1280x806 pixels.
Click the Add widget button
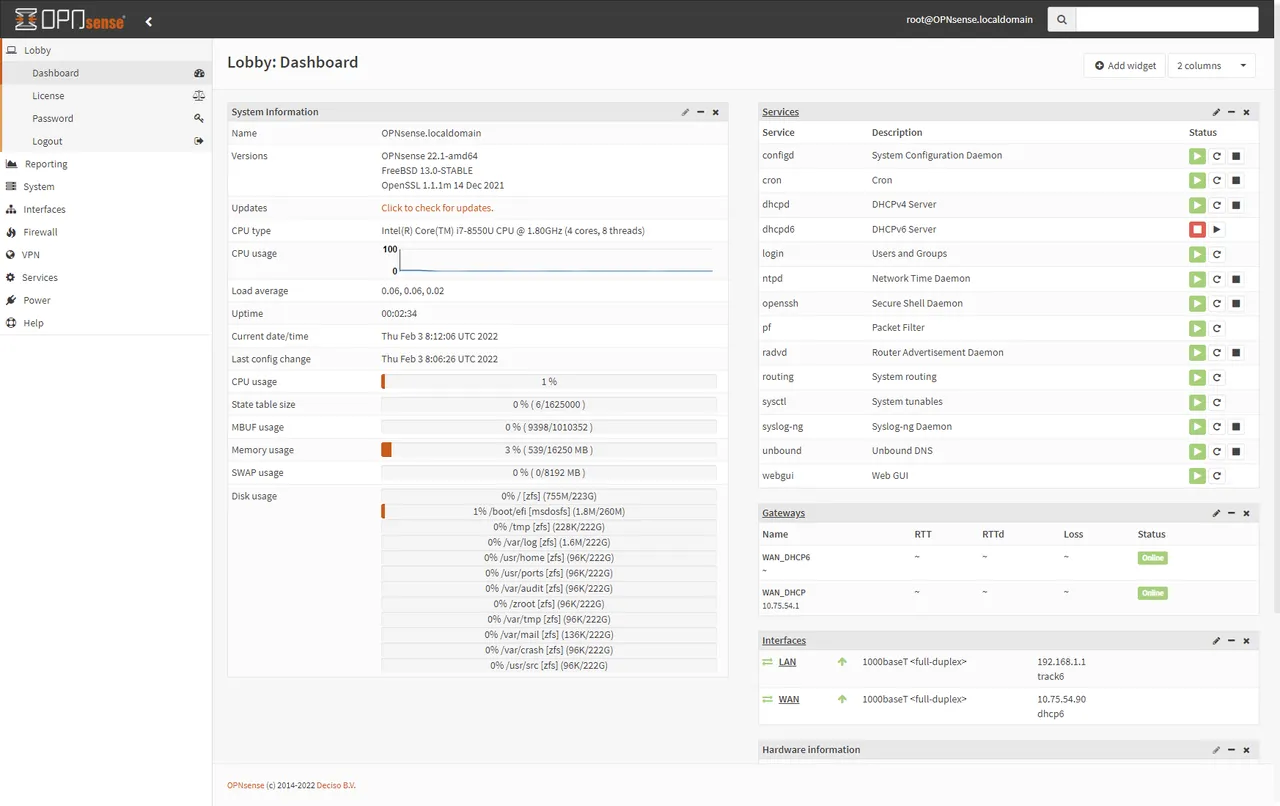click(x=1125, y=65)
